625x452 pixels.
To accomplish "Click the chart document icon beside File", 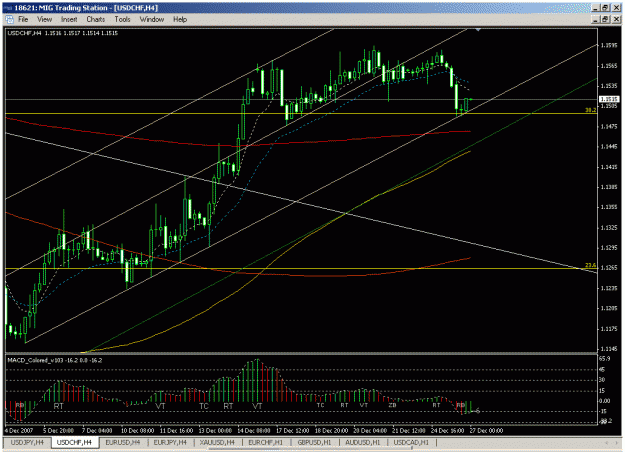I will pos(10,19).
